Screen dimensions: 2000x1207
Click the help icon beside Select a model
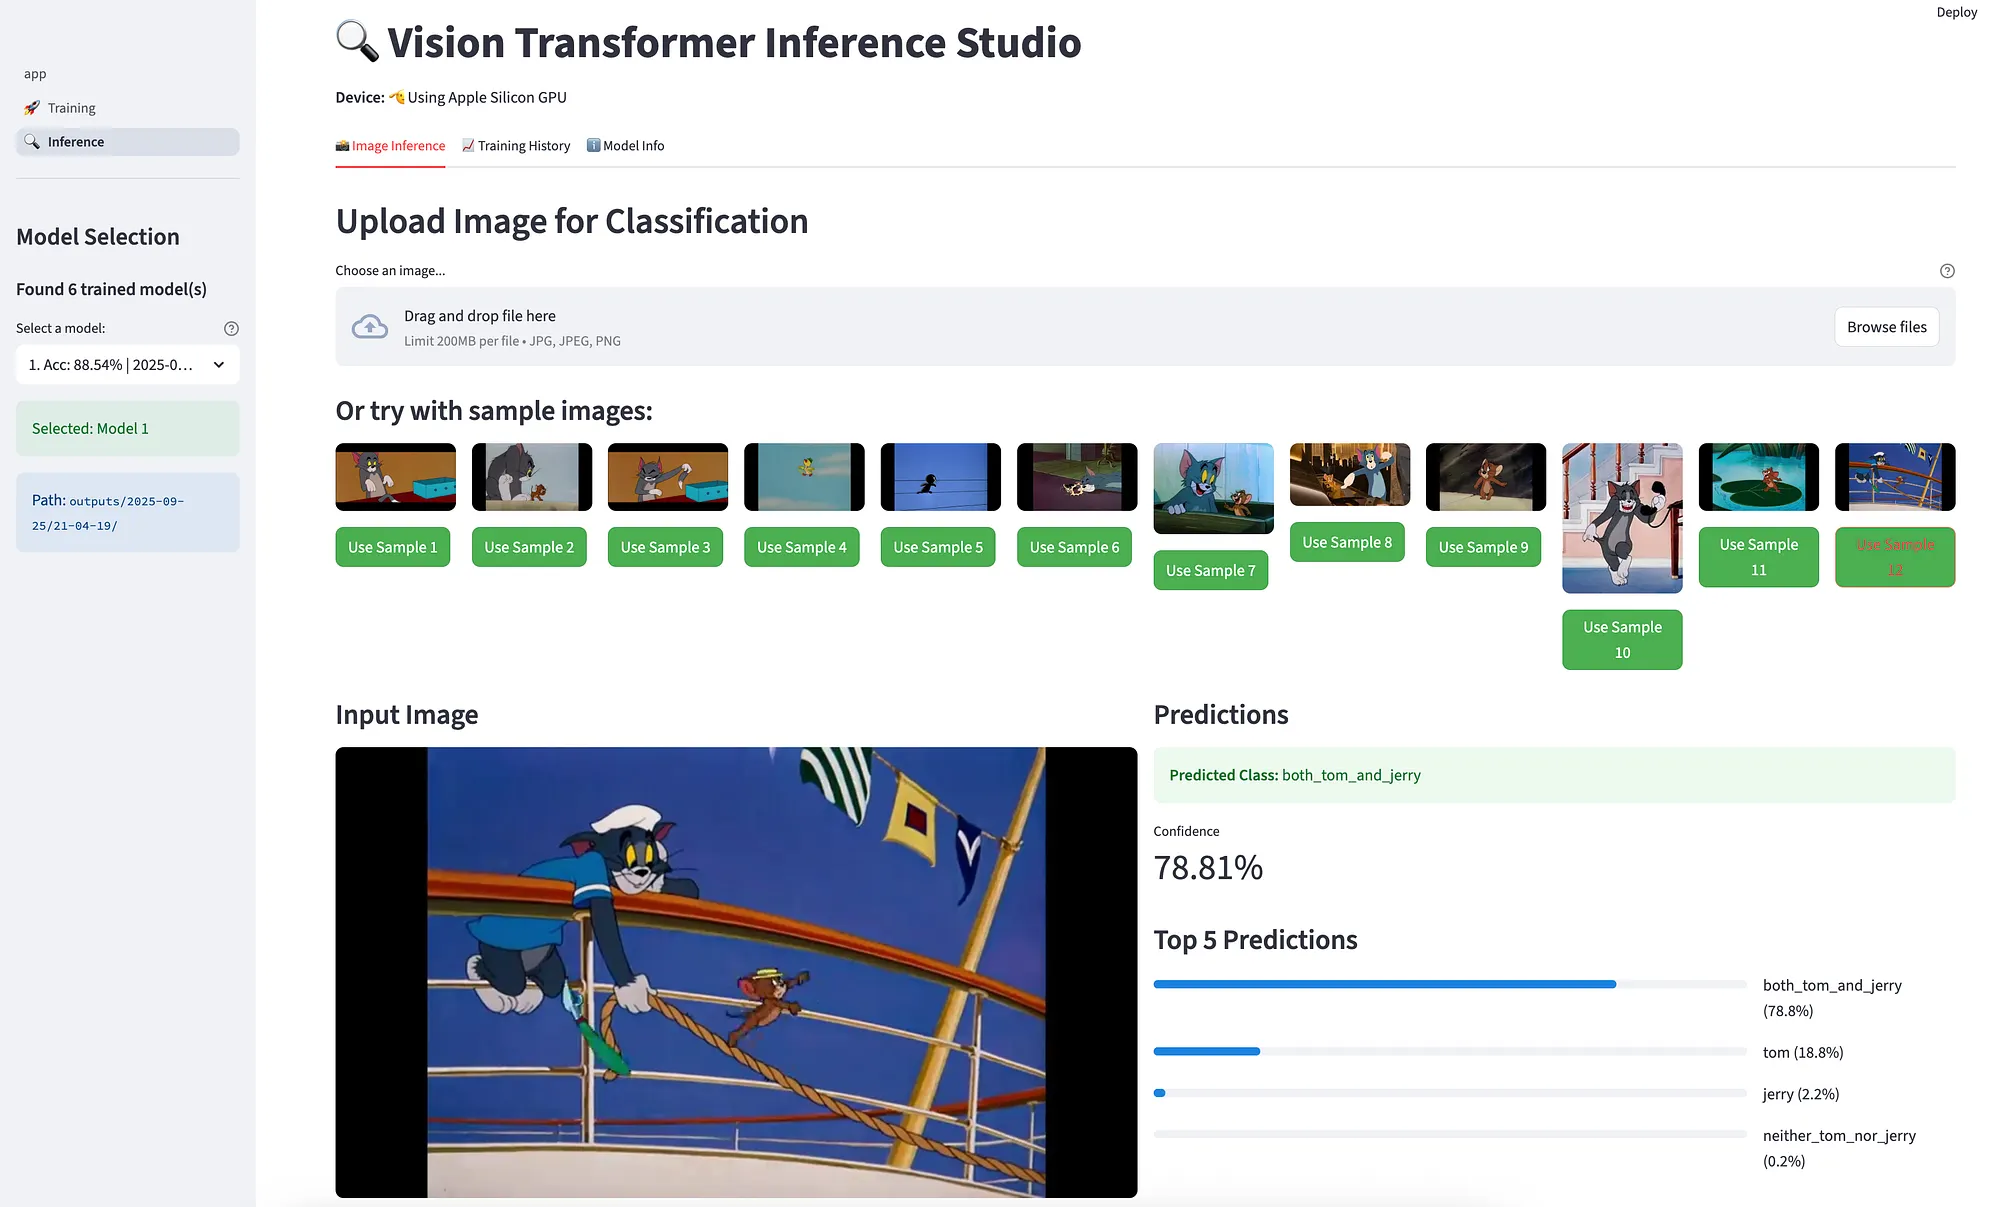pos(231,328)
